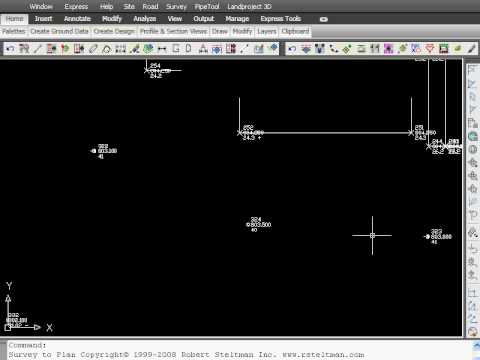Click the curve with endpoints icon
The width and height of the screenshot is (480, 360).
(x=334, y=49)
